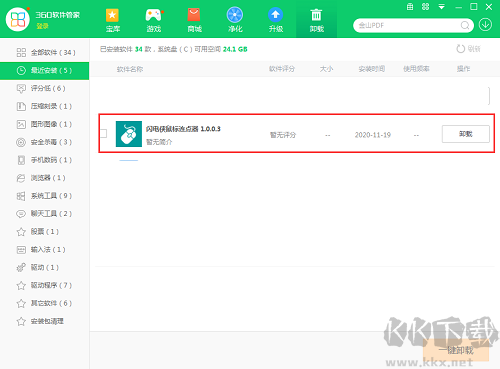Image resolution: width=500 pixels, height=369 pixels.
Task: Open the 输入法 (1) category
Action: [x=45, y=250]
